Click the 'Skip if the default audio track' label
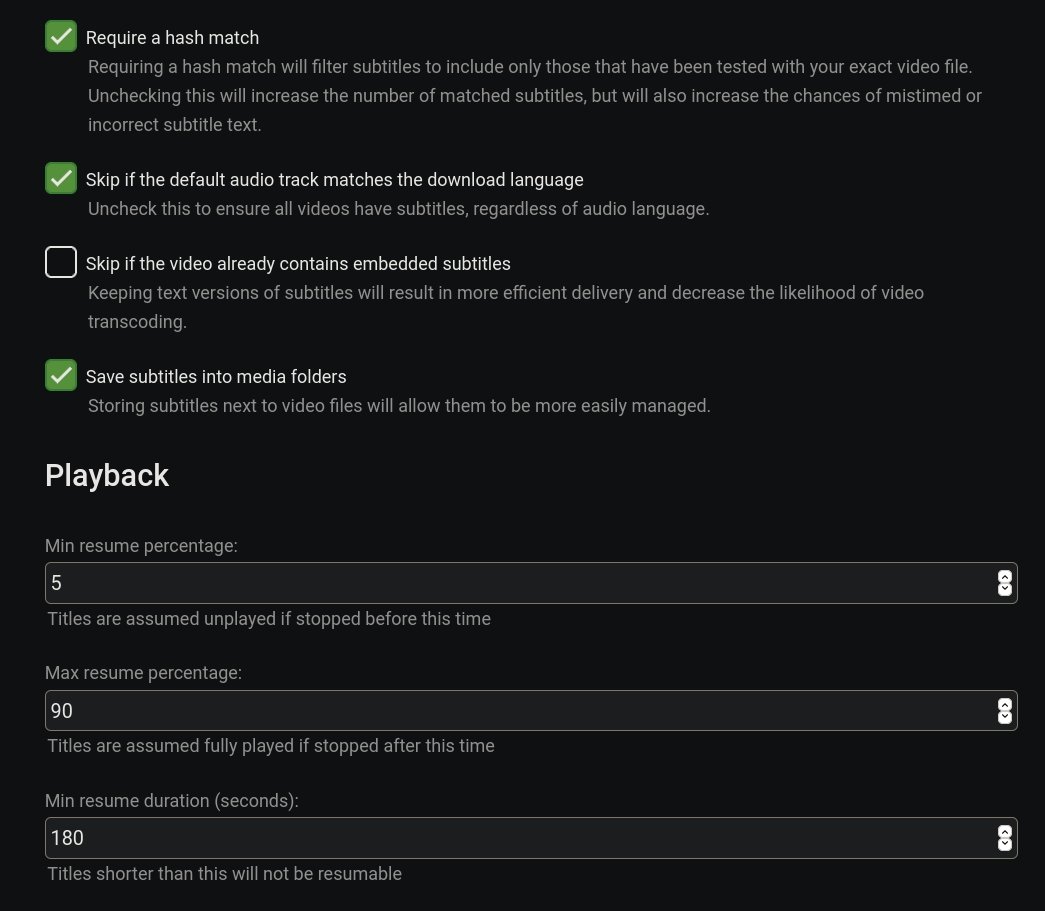The image size is (1045, 911). click(334, 180)
